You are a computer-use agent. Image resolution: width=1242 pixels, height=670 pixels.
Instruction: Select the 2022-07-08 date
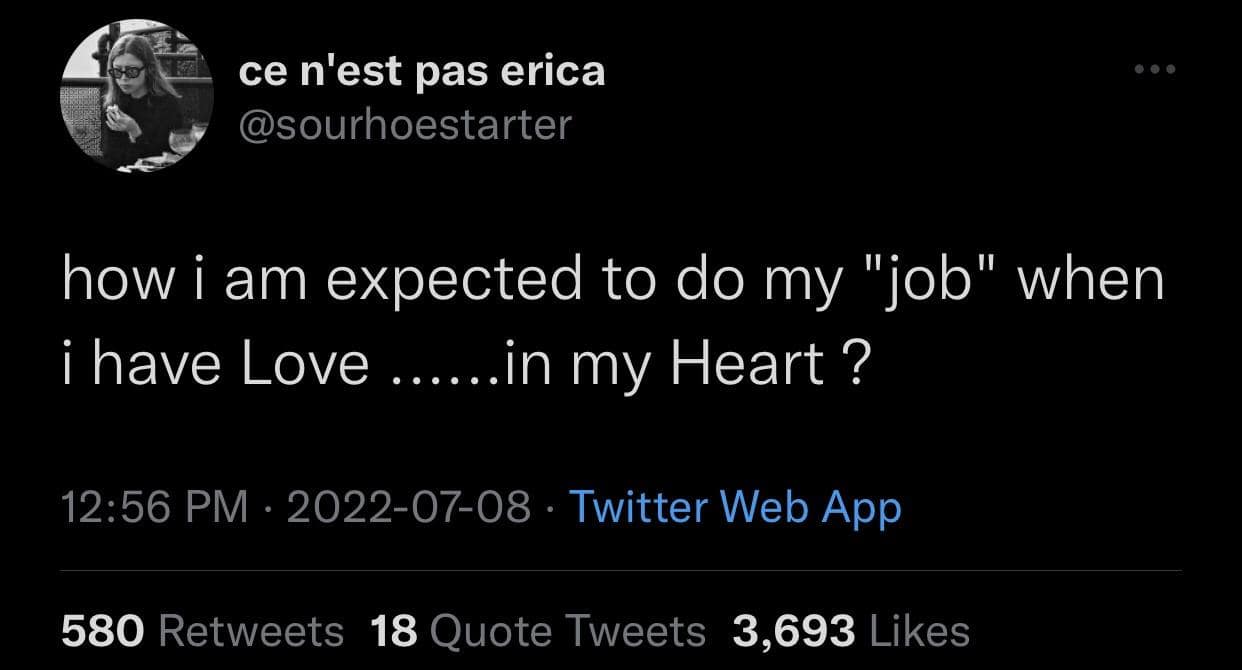pos(408,507)
